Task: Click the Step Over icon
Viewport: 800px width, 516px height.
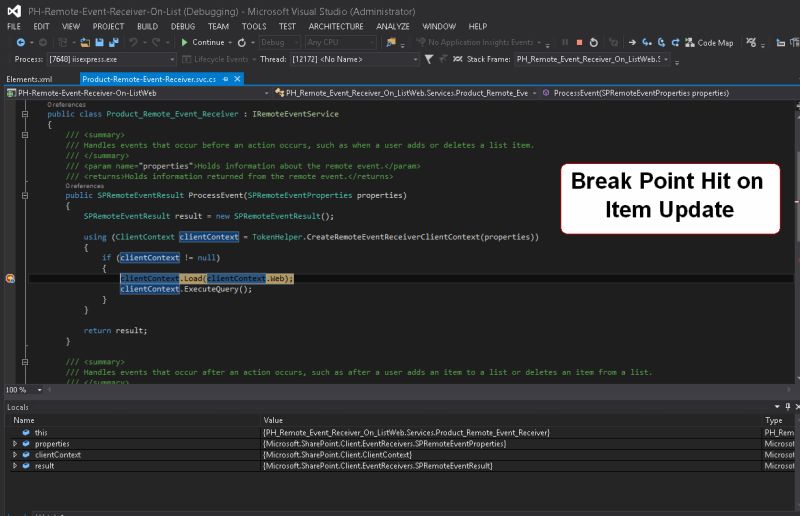Action: pos(661,42)
